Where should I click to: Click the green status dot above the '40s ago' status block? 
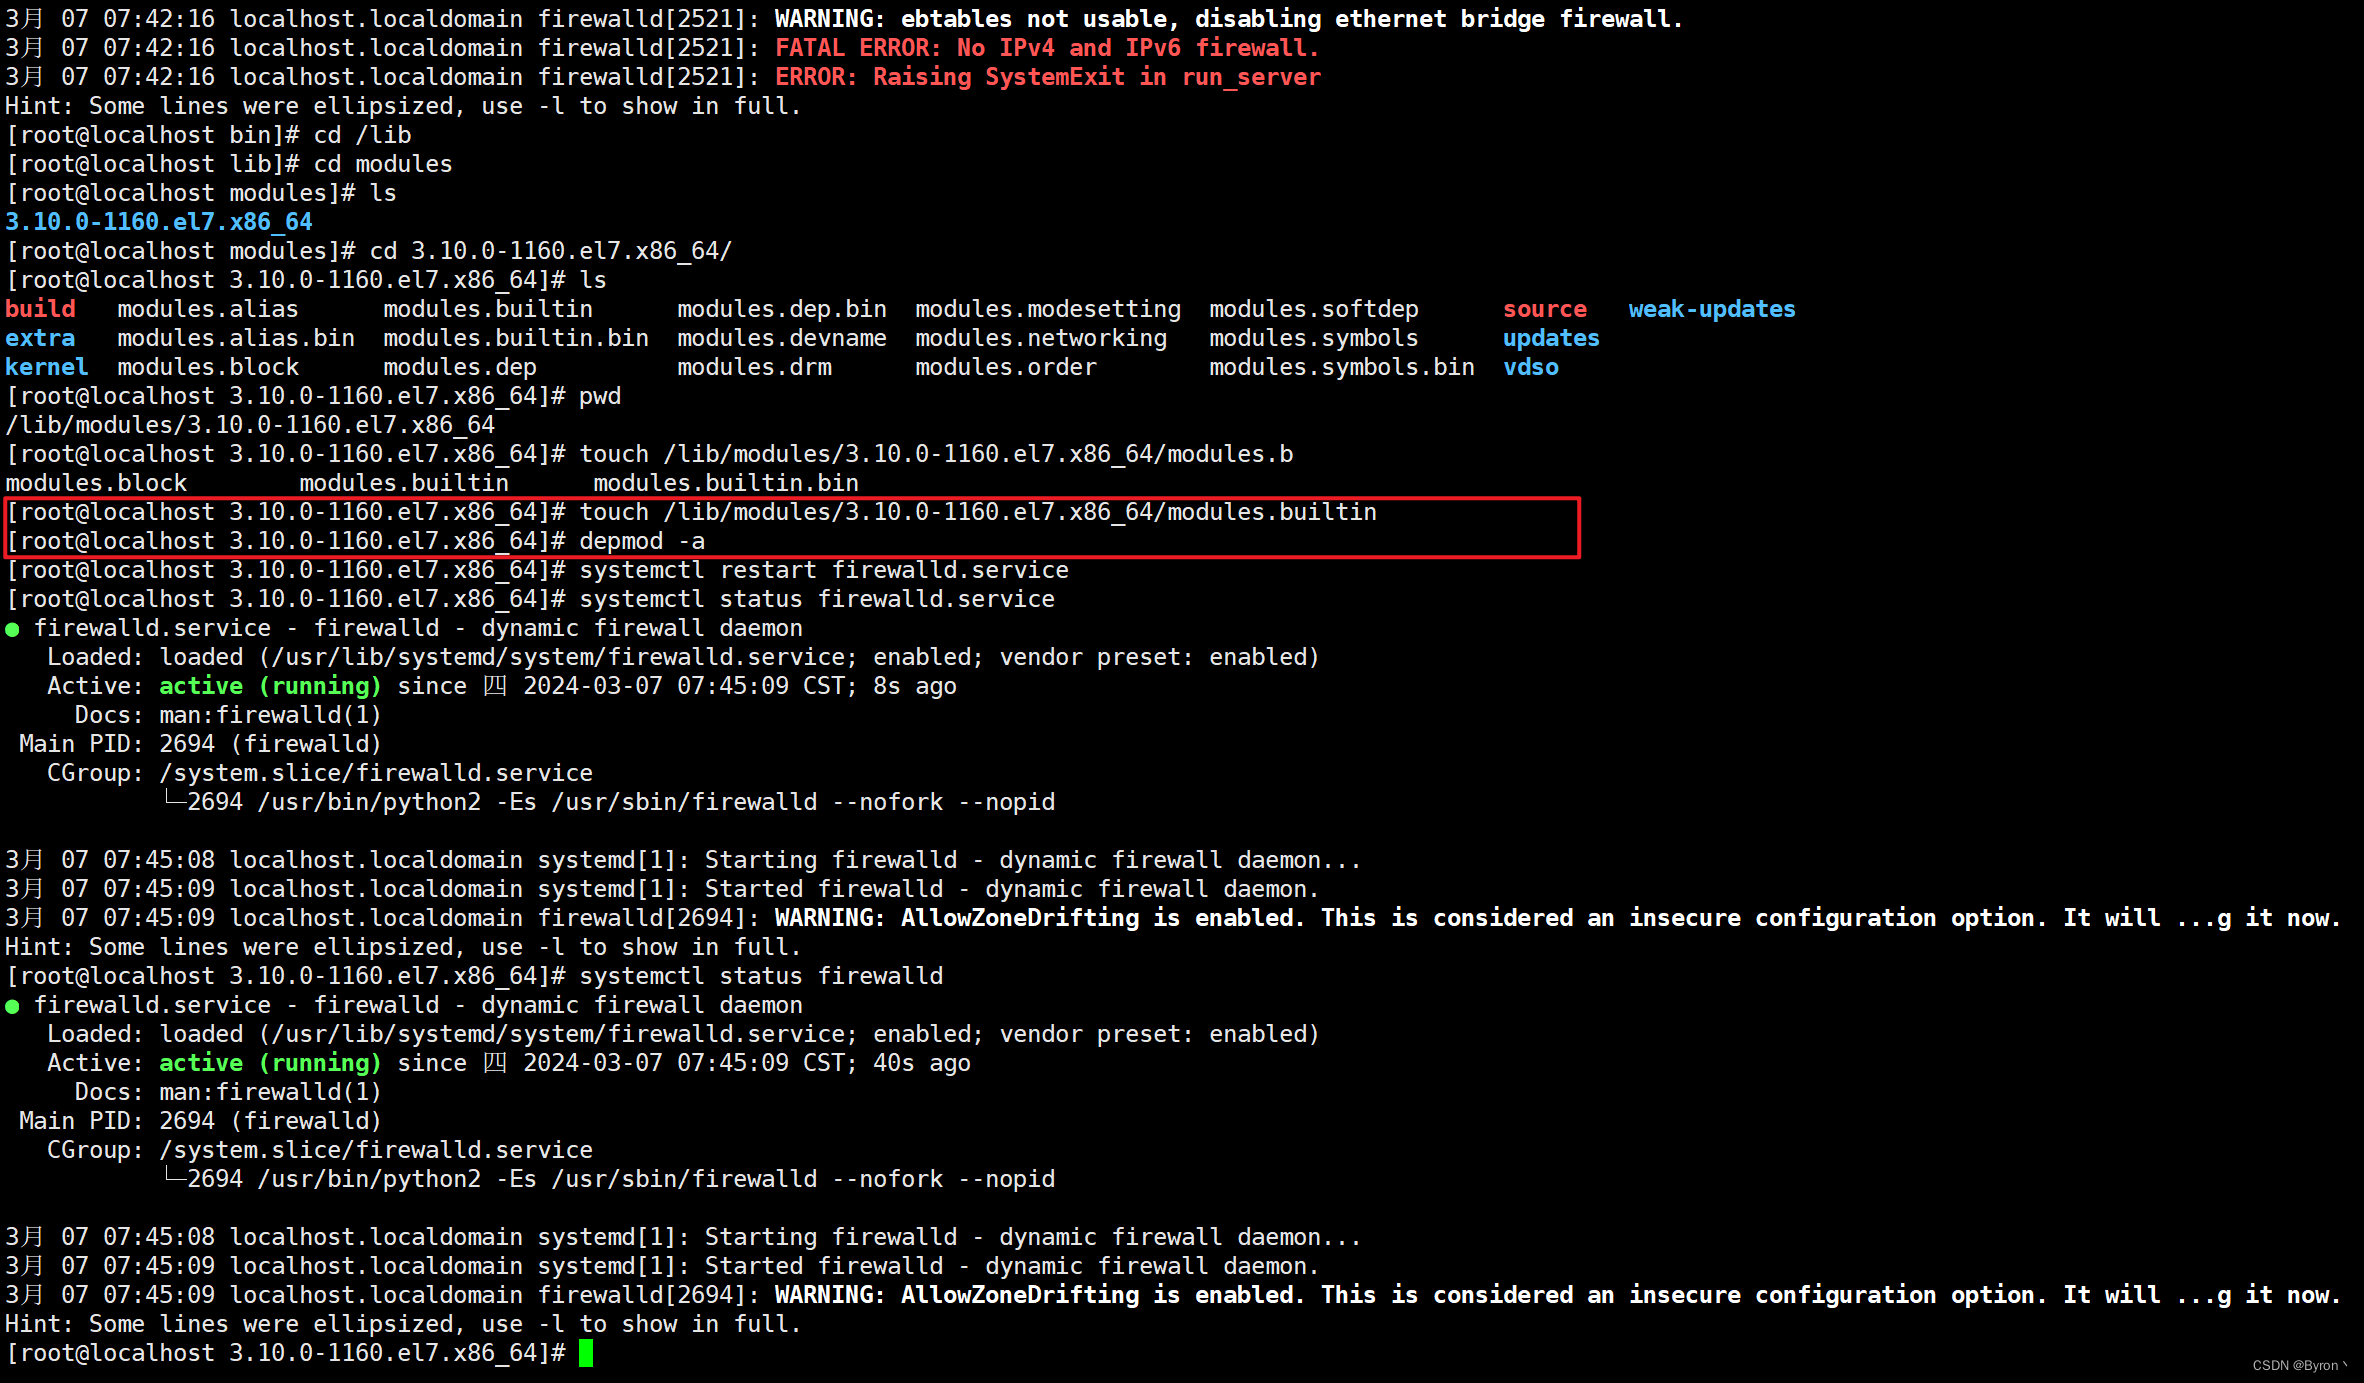tap(12, 1006)
